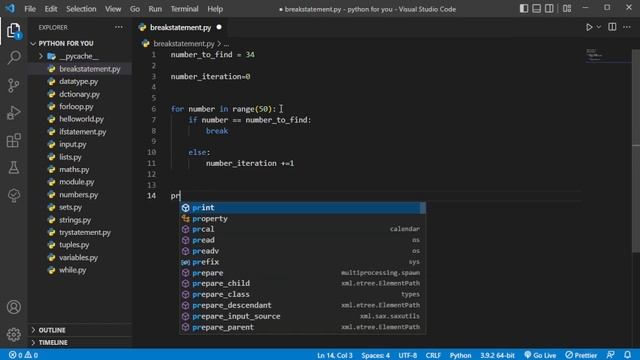The image size is (640, 360).
Task: Open the tree-shaped activity bar icon
Action: click(x=13, y=195)
